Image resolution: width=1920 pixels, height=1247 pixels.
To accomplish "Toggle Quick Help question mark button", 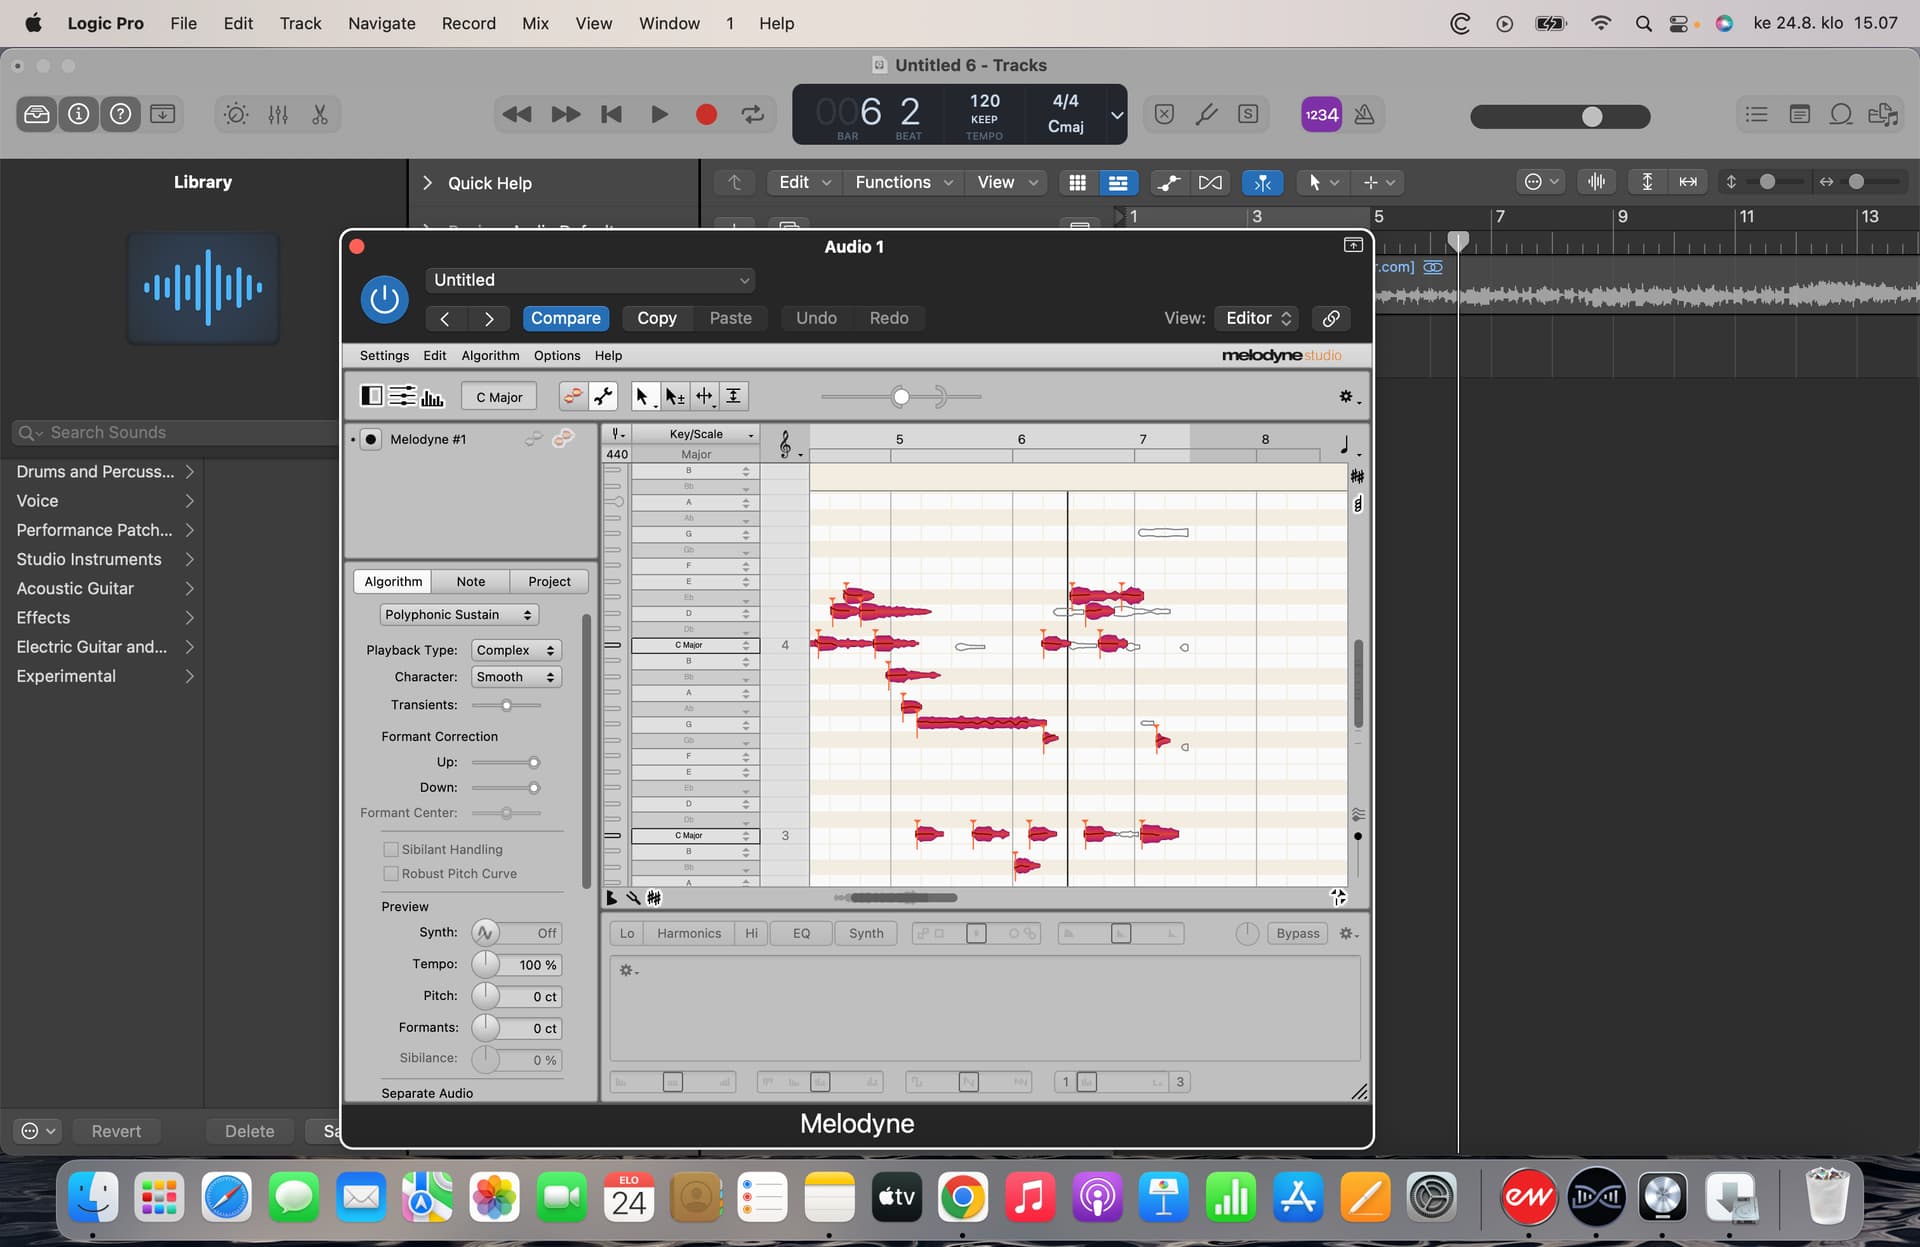I will [x=121, y=114].
